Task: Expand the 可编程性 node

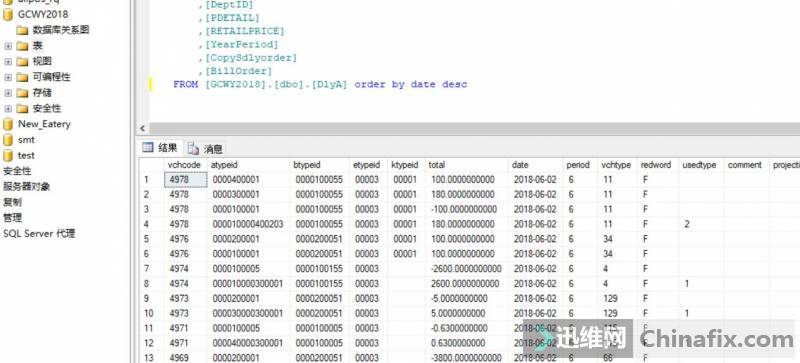Action: pos(8,78)
